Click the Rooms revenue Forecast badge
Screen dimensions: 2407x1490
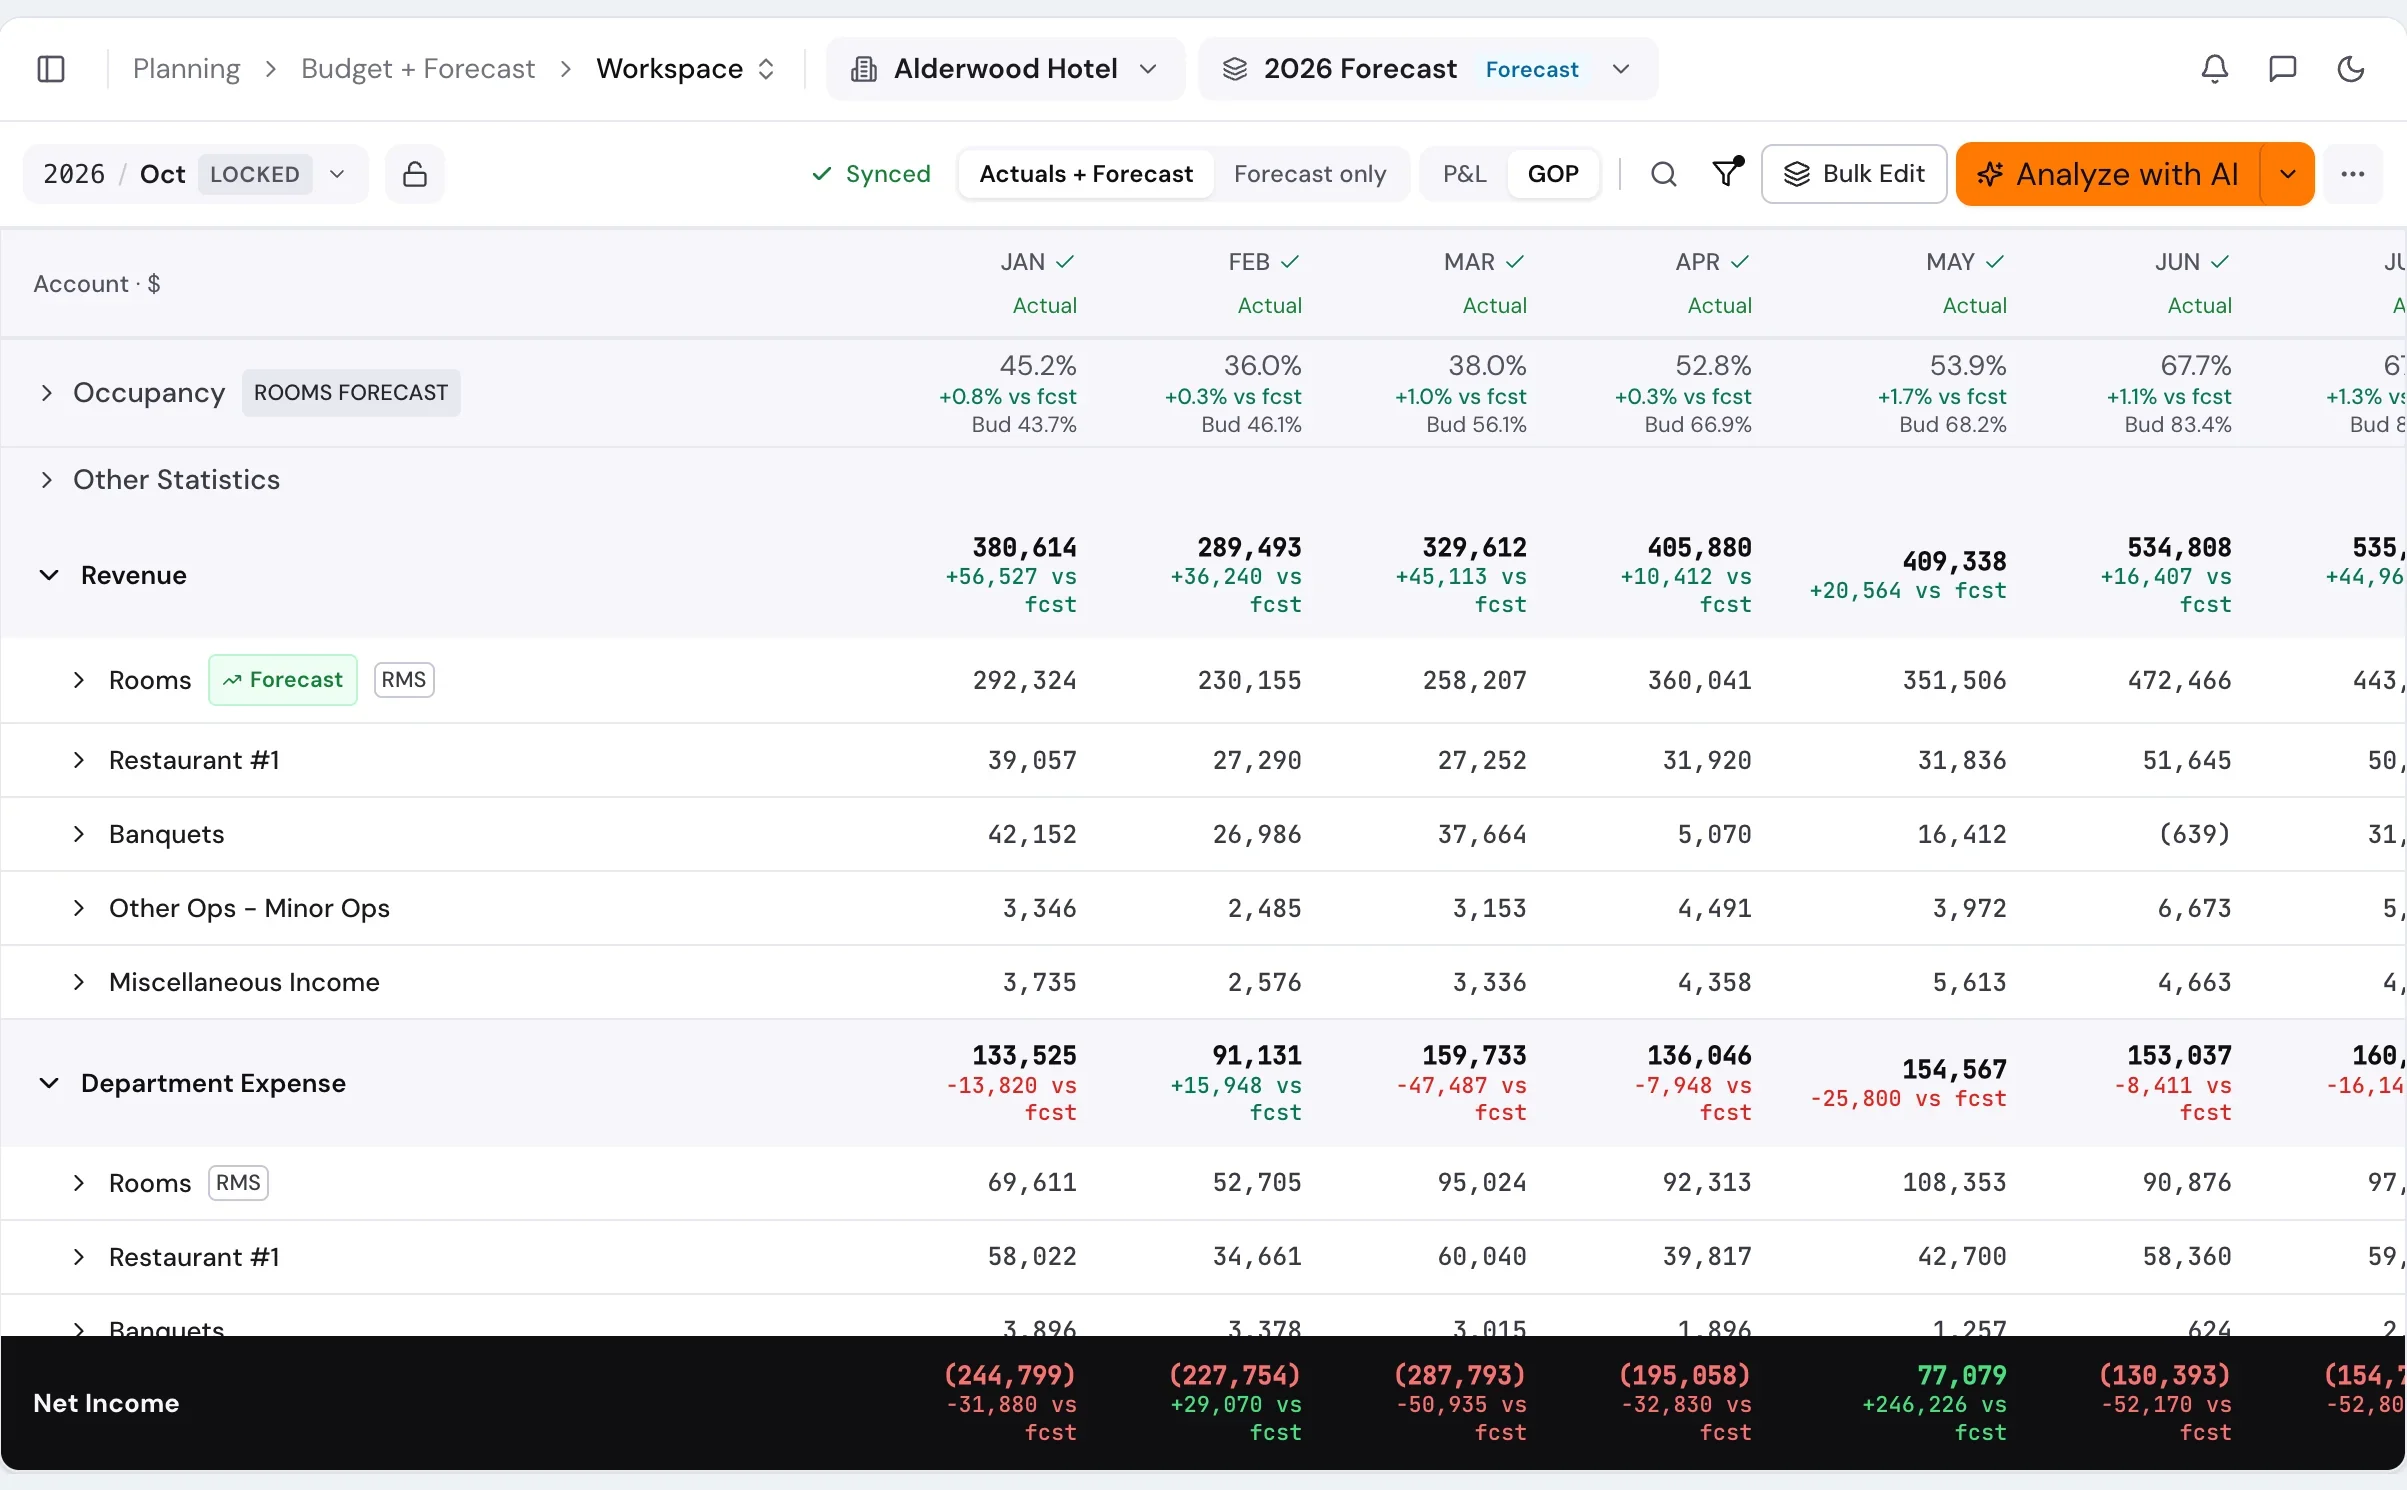(283, 680)
